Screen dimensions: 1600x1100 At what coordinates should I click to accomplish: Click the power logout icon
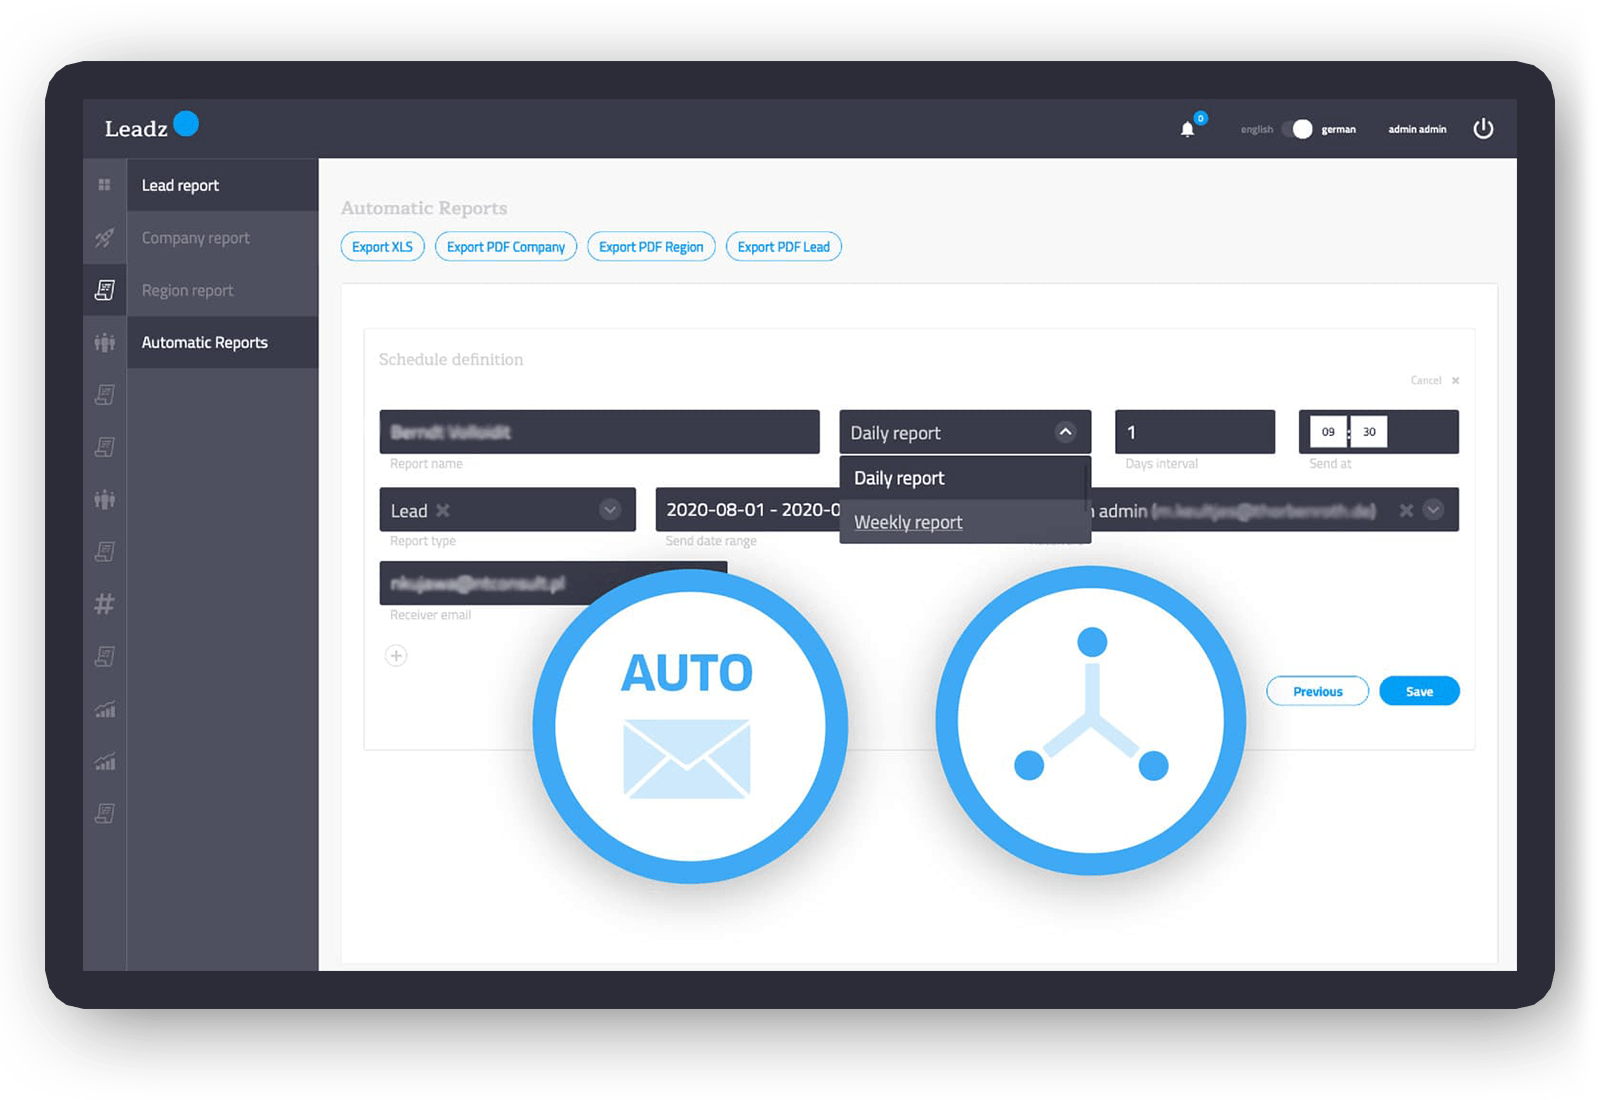(1483, 128)
